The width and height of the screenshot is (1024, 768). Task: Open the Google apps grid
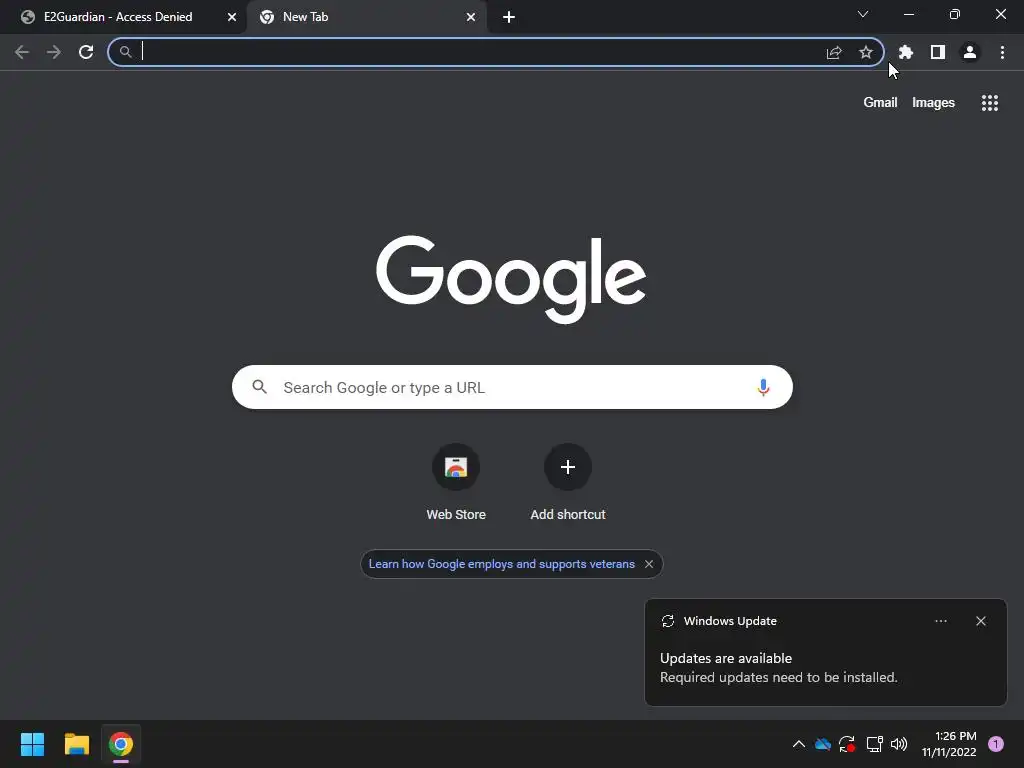[x=990, y=103]
